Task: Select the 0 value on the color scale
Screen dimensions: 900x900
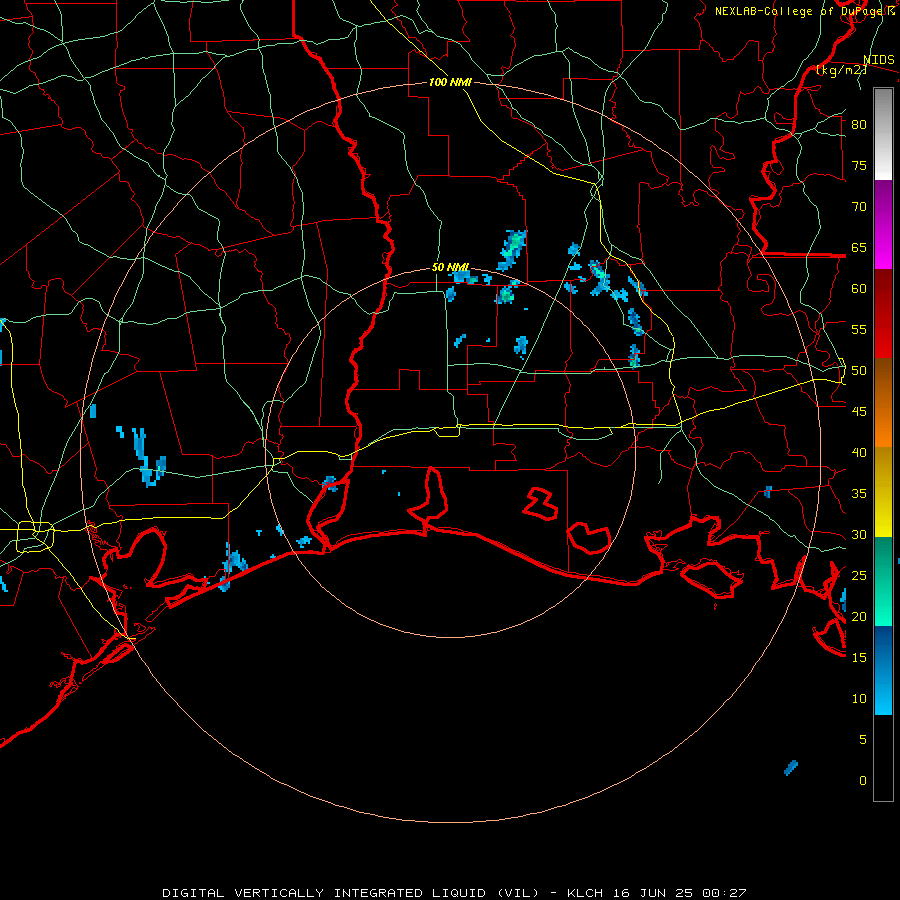Action: (863, 781)
